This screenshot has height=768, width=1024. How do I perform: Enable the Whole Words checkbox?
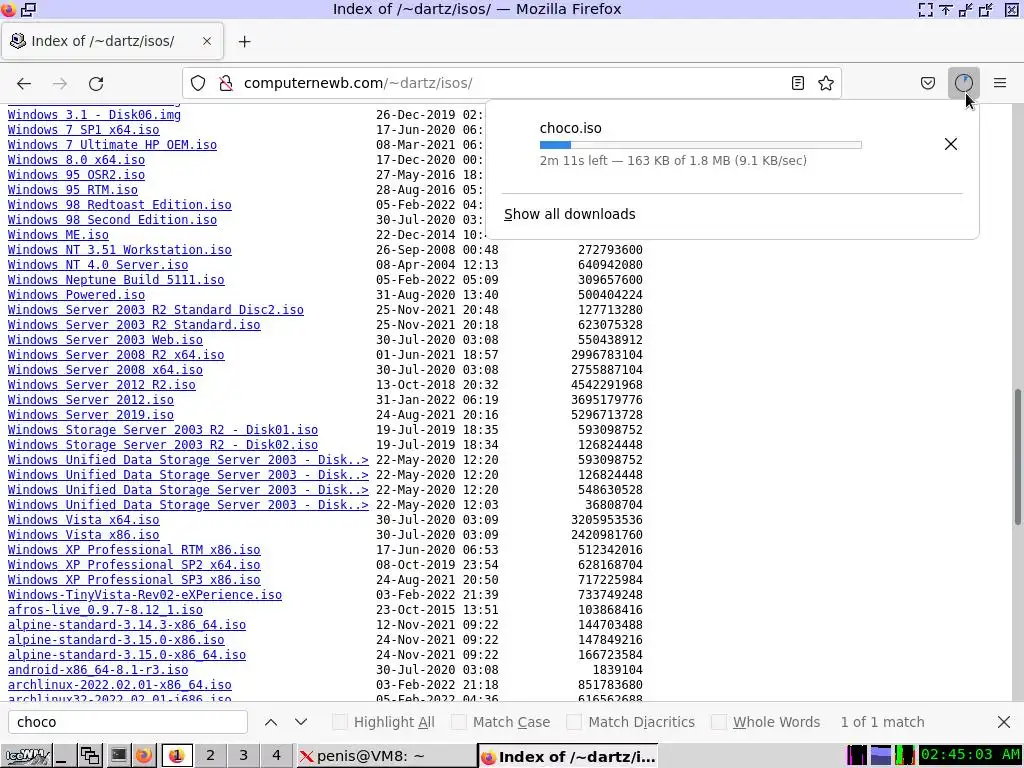coord(718,722)
